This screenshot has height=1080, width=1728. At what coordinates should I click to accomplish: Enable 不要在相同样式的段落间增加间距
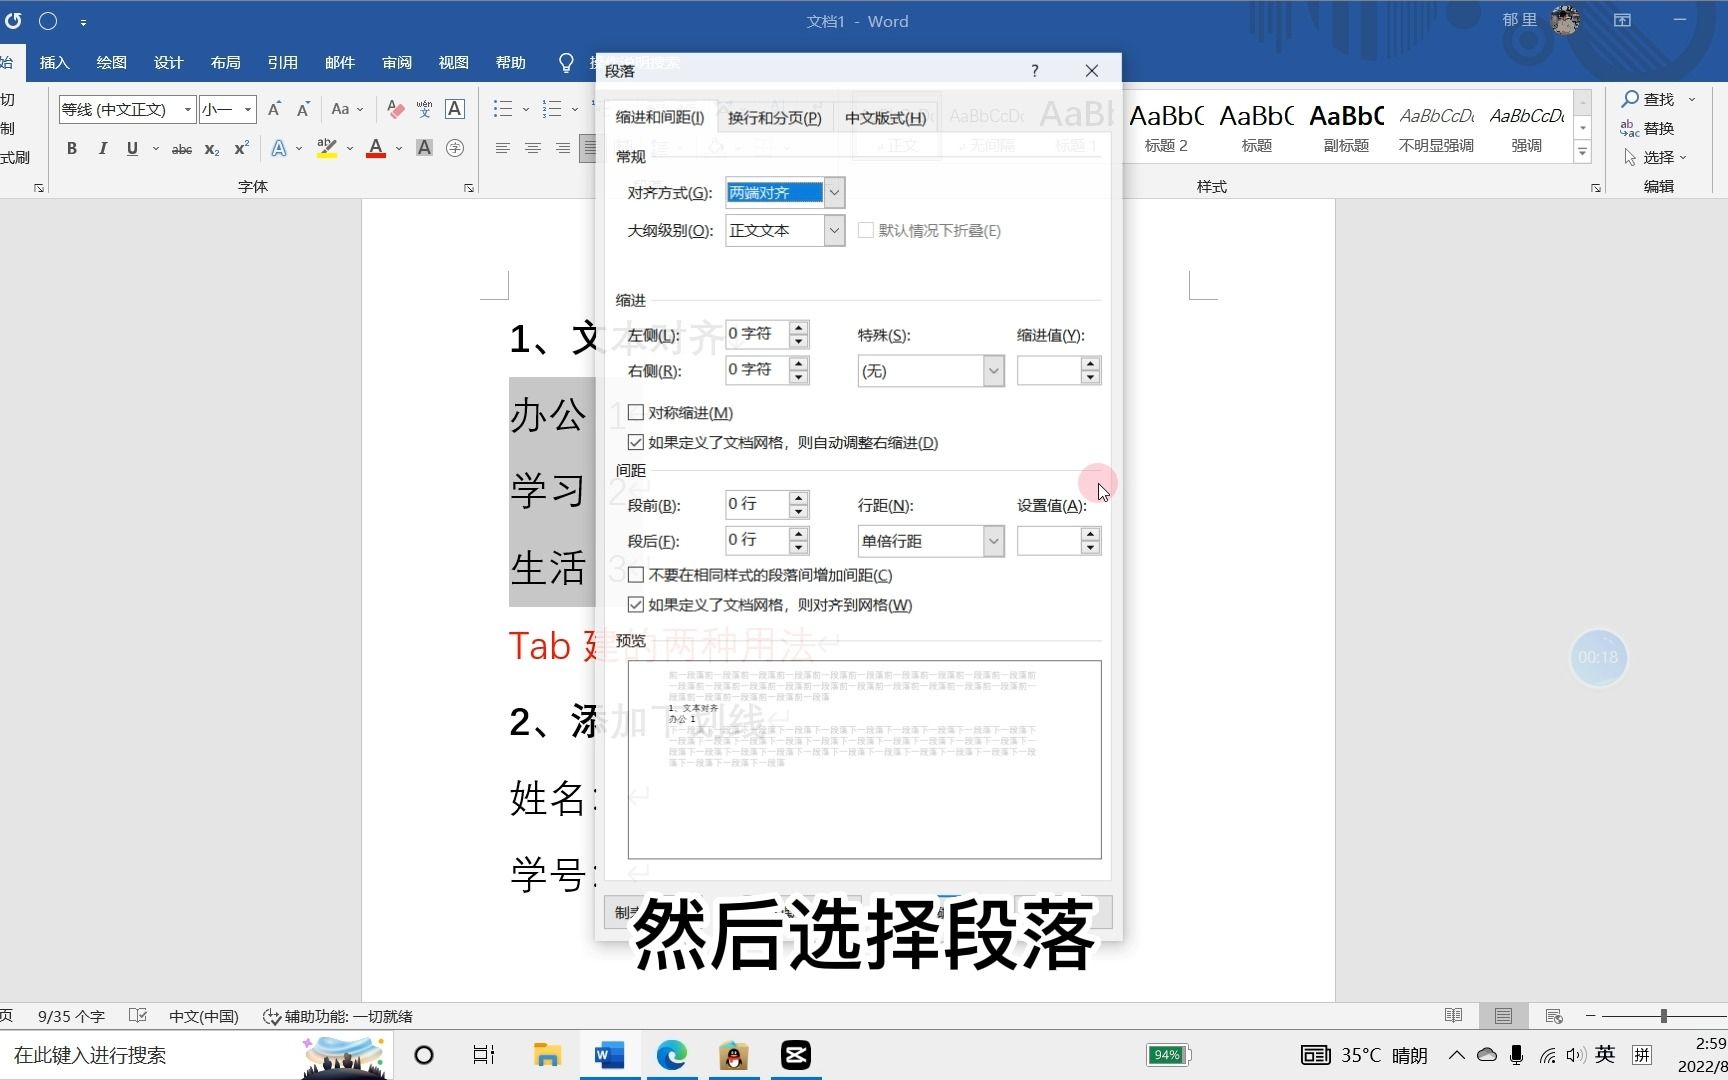[x=637, y=575]
